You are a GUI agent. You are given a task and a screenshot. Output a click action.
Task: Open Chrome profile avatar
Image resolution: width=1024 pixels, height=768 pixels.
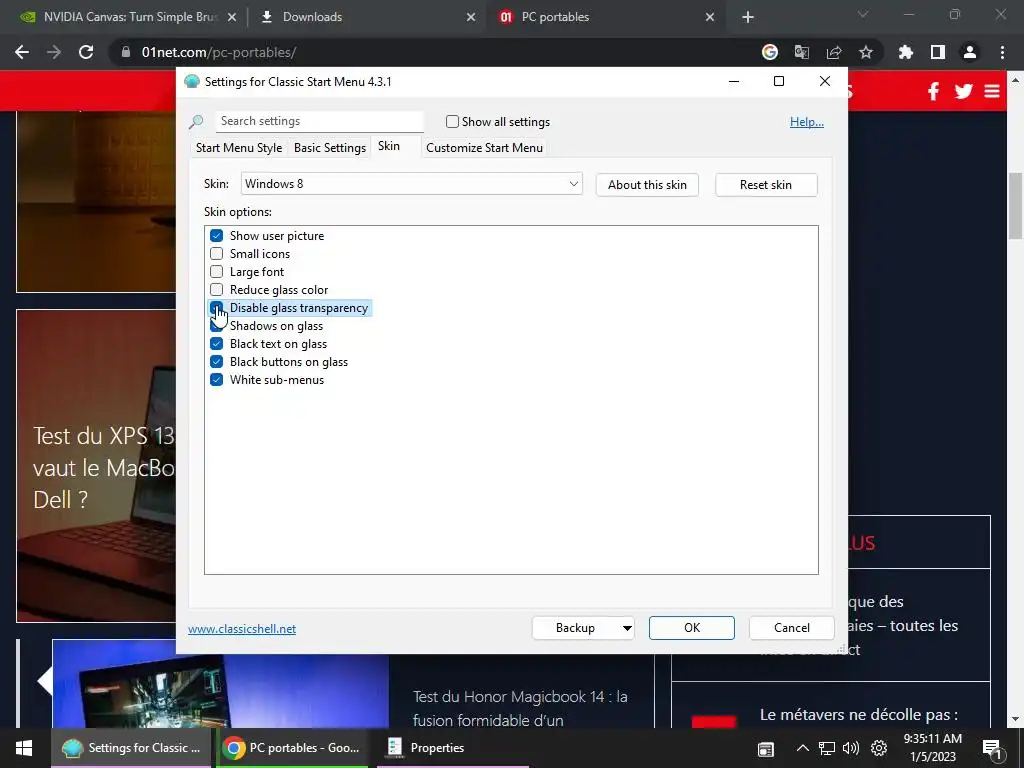970,52
